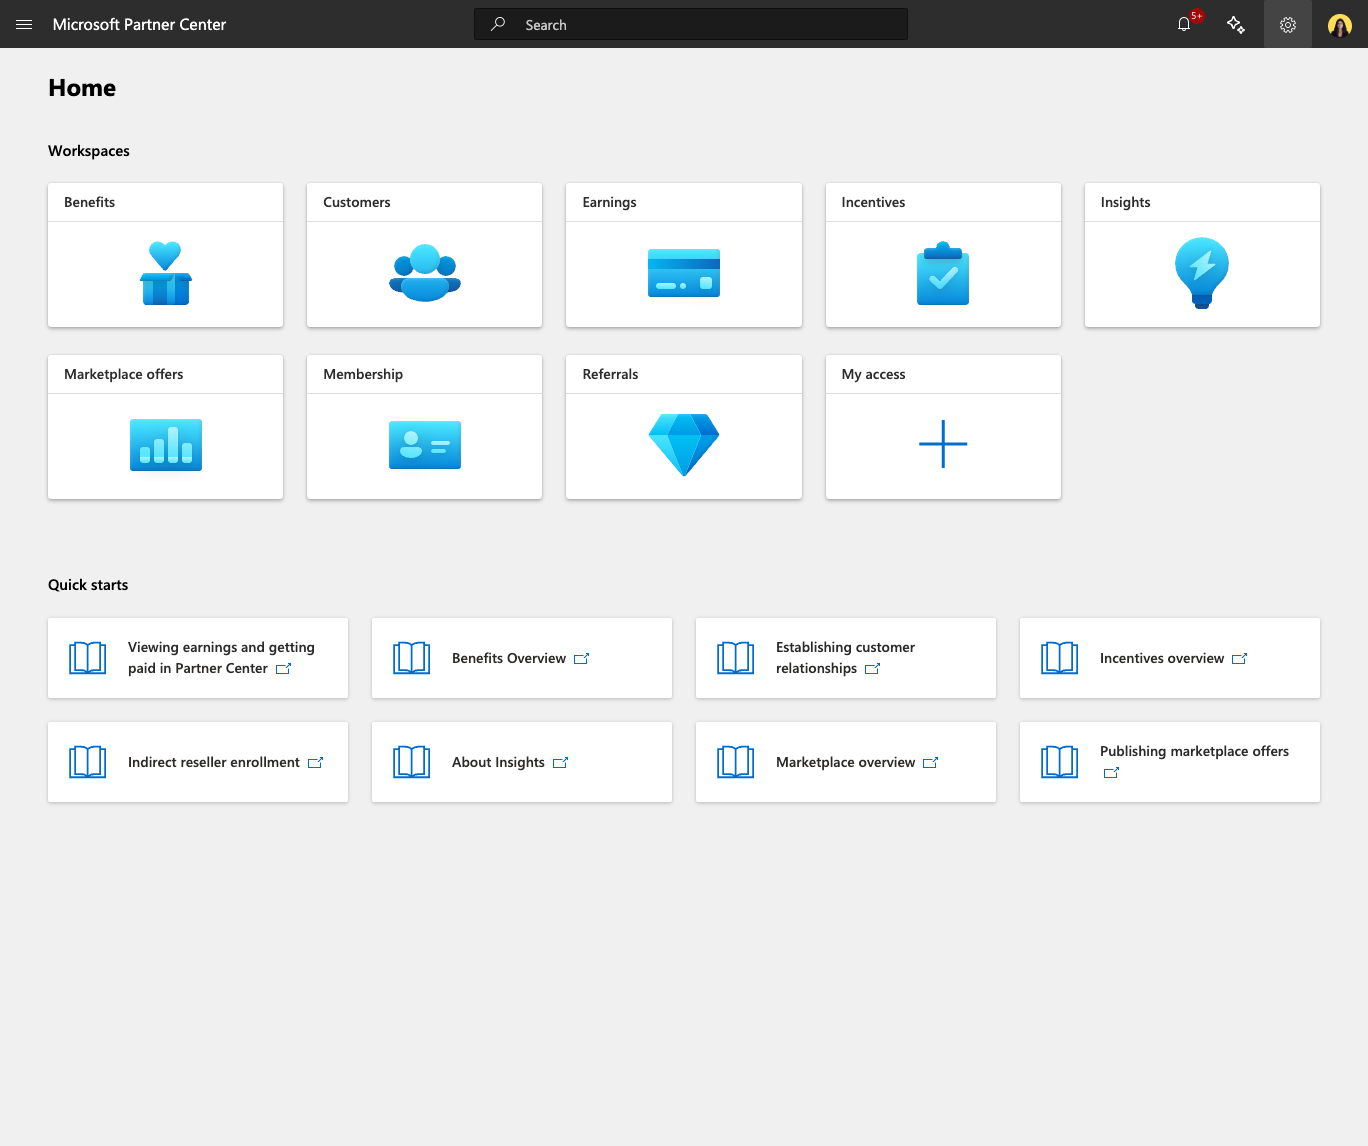Open Publishing marketplace offers quick start
Viewport: 1368px width, 1146px height.
[1170, 762]
